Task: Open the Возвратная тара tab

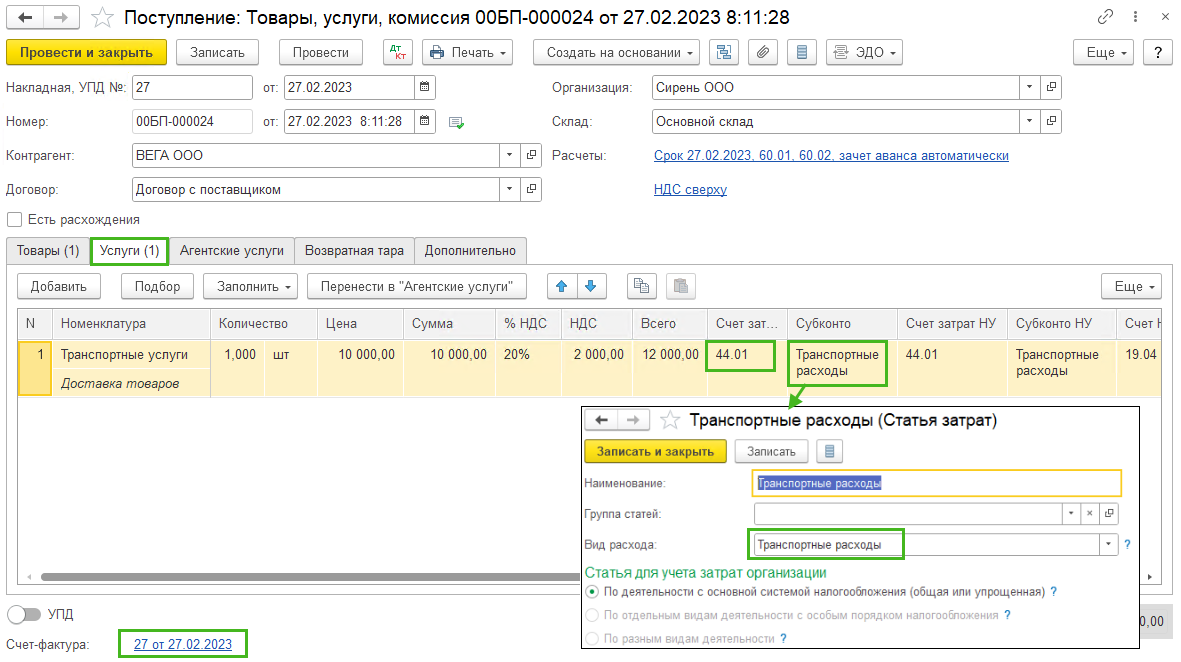Action: tap(354, 251)
